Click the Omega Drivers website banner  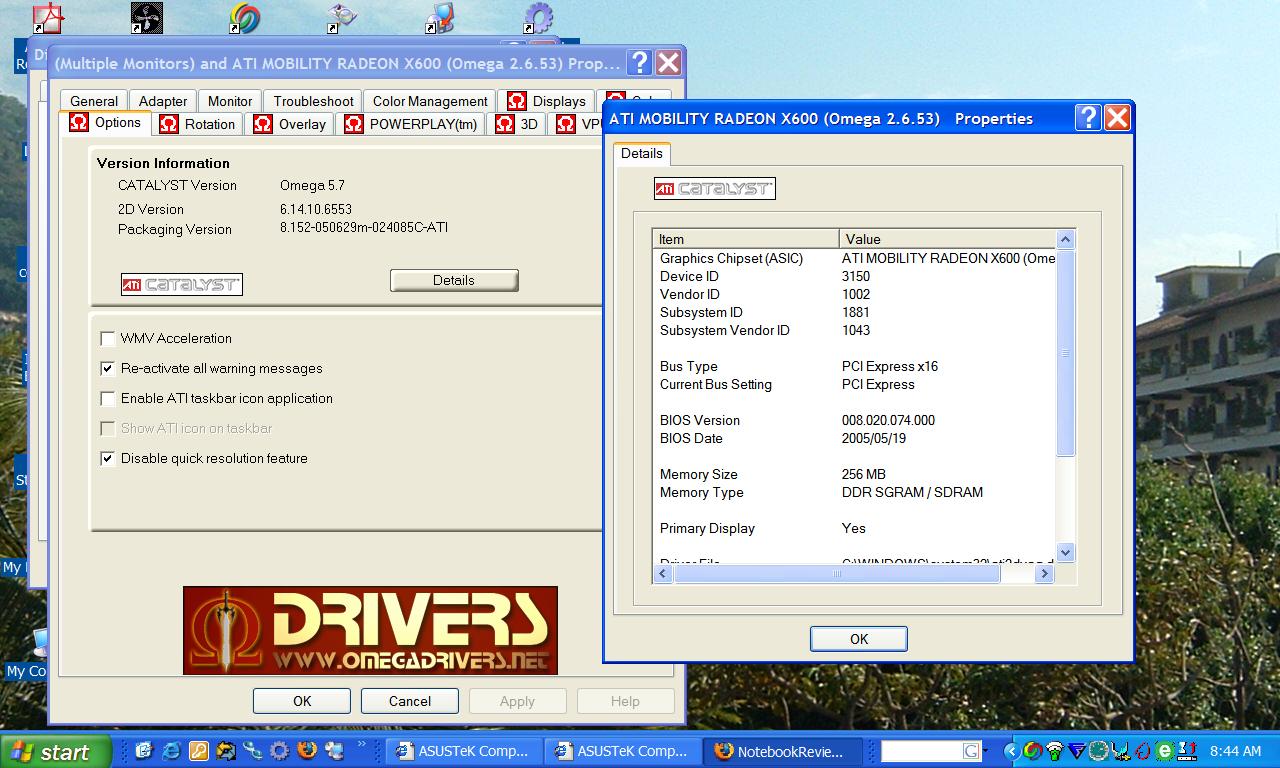(370, 631)
